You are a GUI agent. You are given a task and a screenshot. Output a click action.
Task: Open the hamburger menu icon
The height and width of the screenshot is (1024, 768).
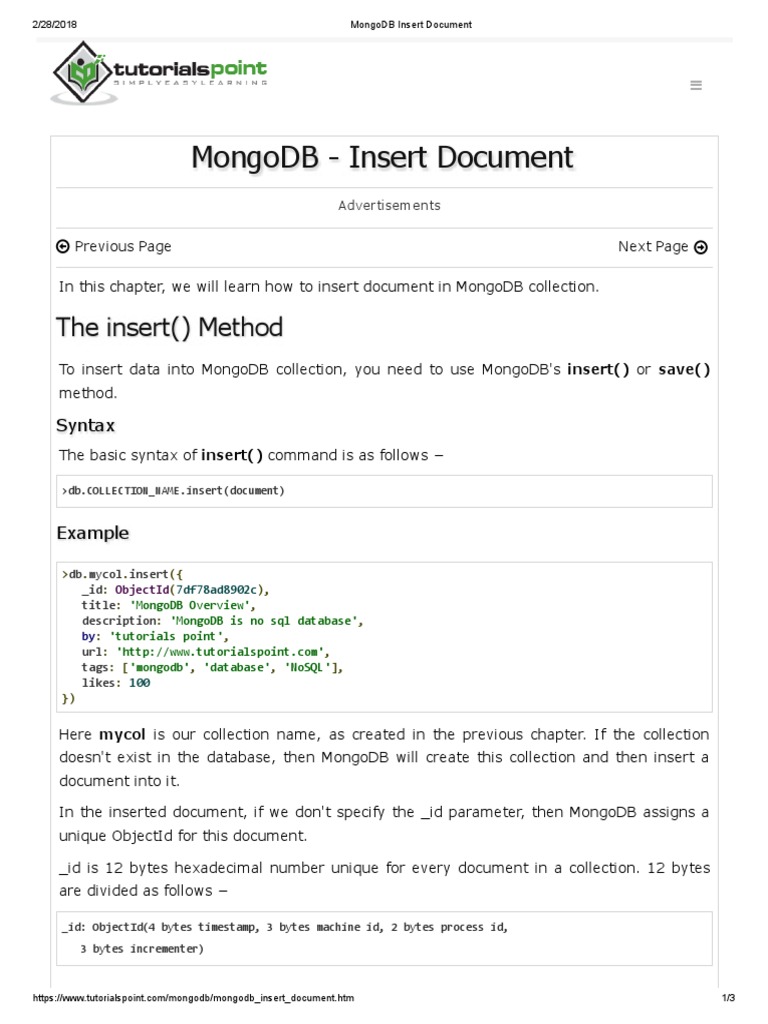pos(696,86)
